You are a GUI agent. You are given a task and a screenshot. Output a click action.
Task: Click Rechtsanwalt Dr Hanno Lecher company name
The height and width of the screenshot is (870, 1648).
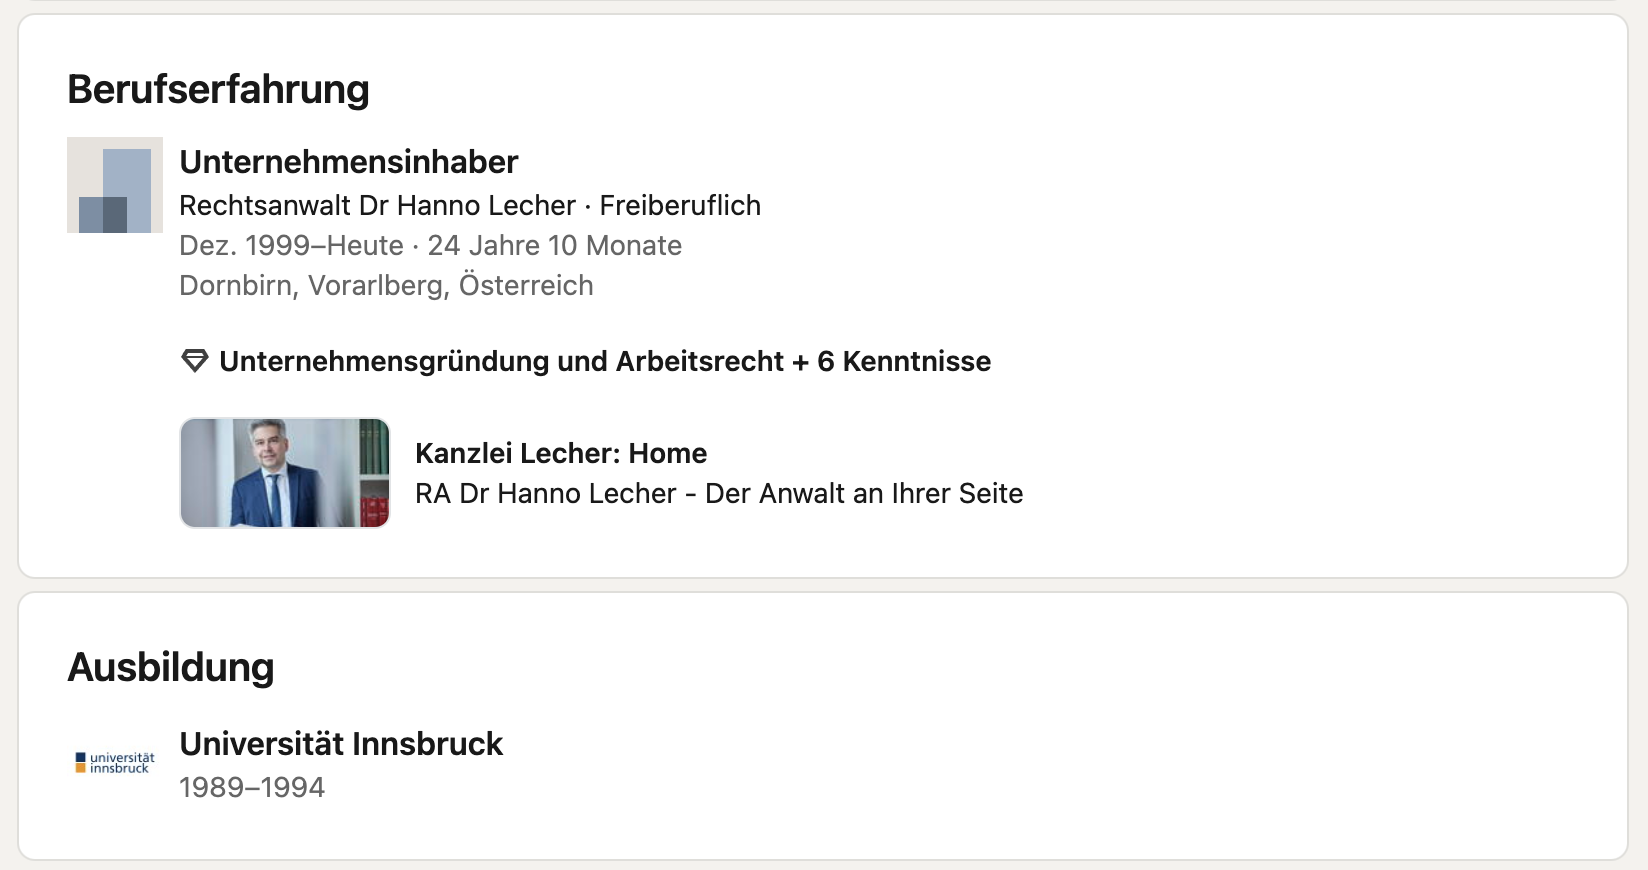tap(377, 205)
